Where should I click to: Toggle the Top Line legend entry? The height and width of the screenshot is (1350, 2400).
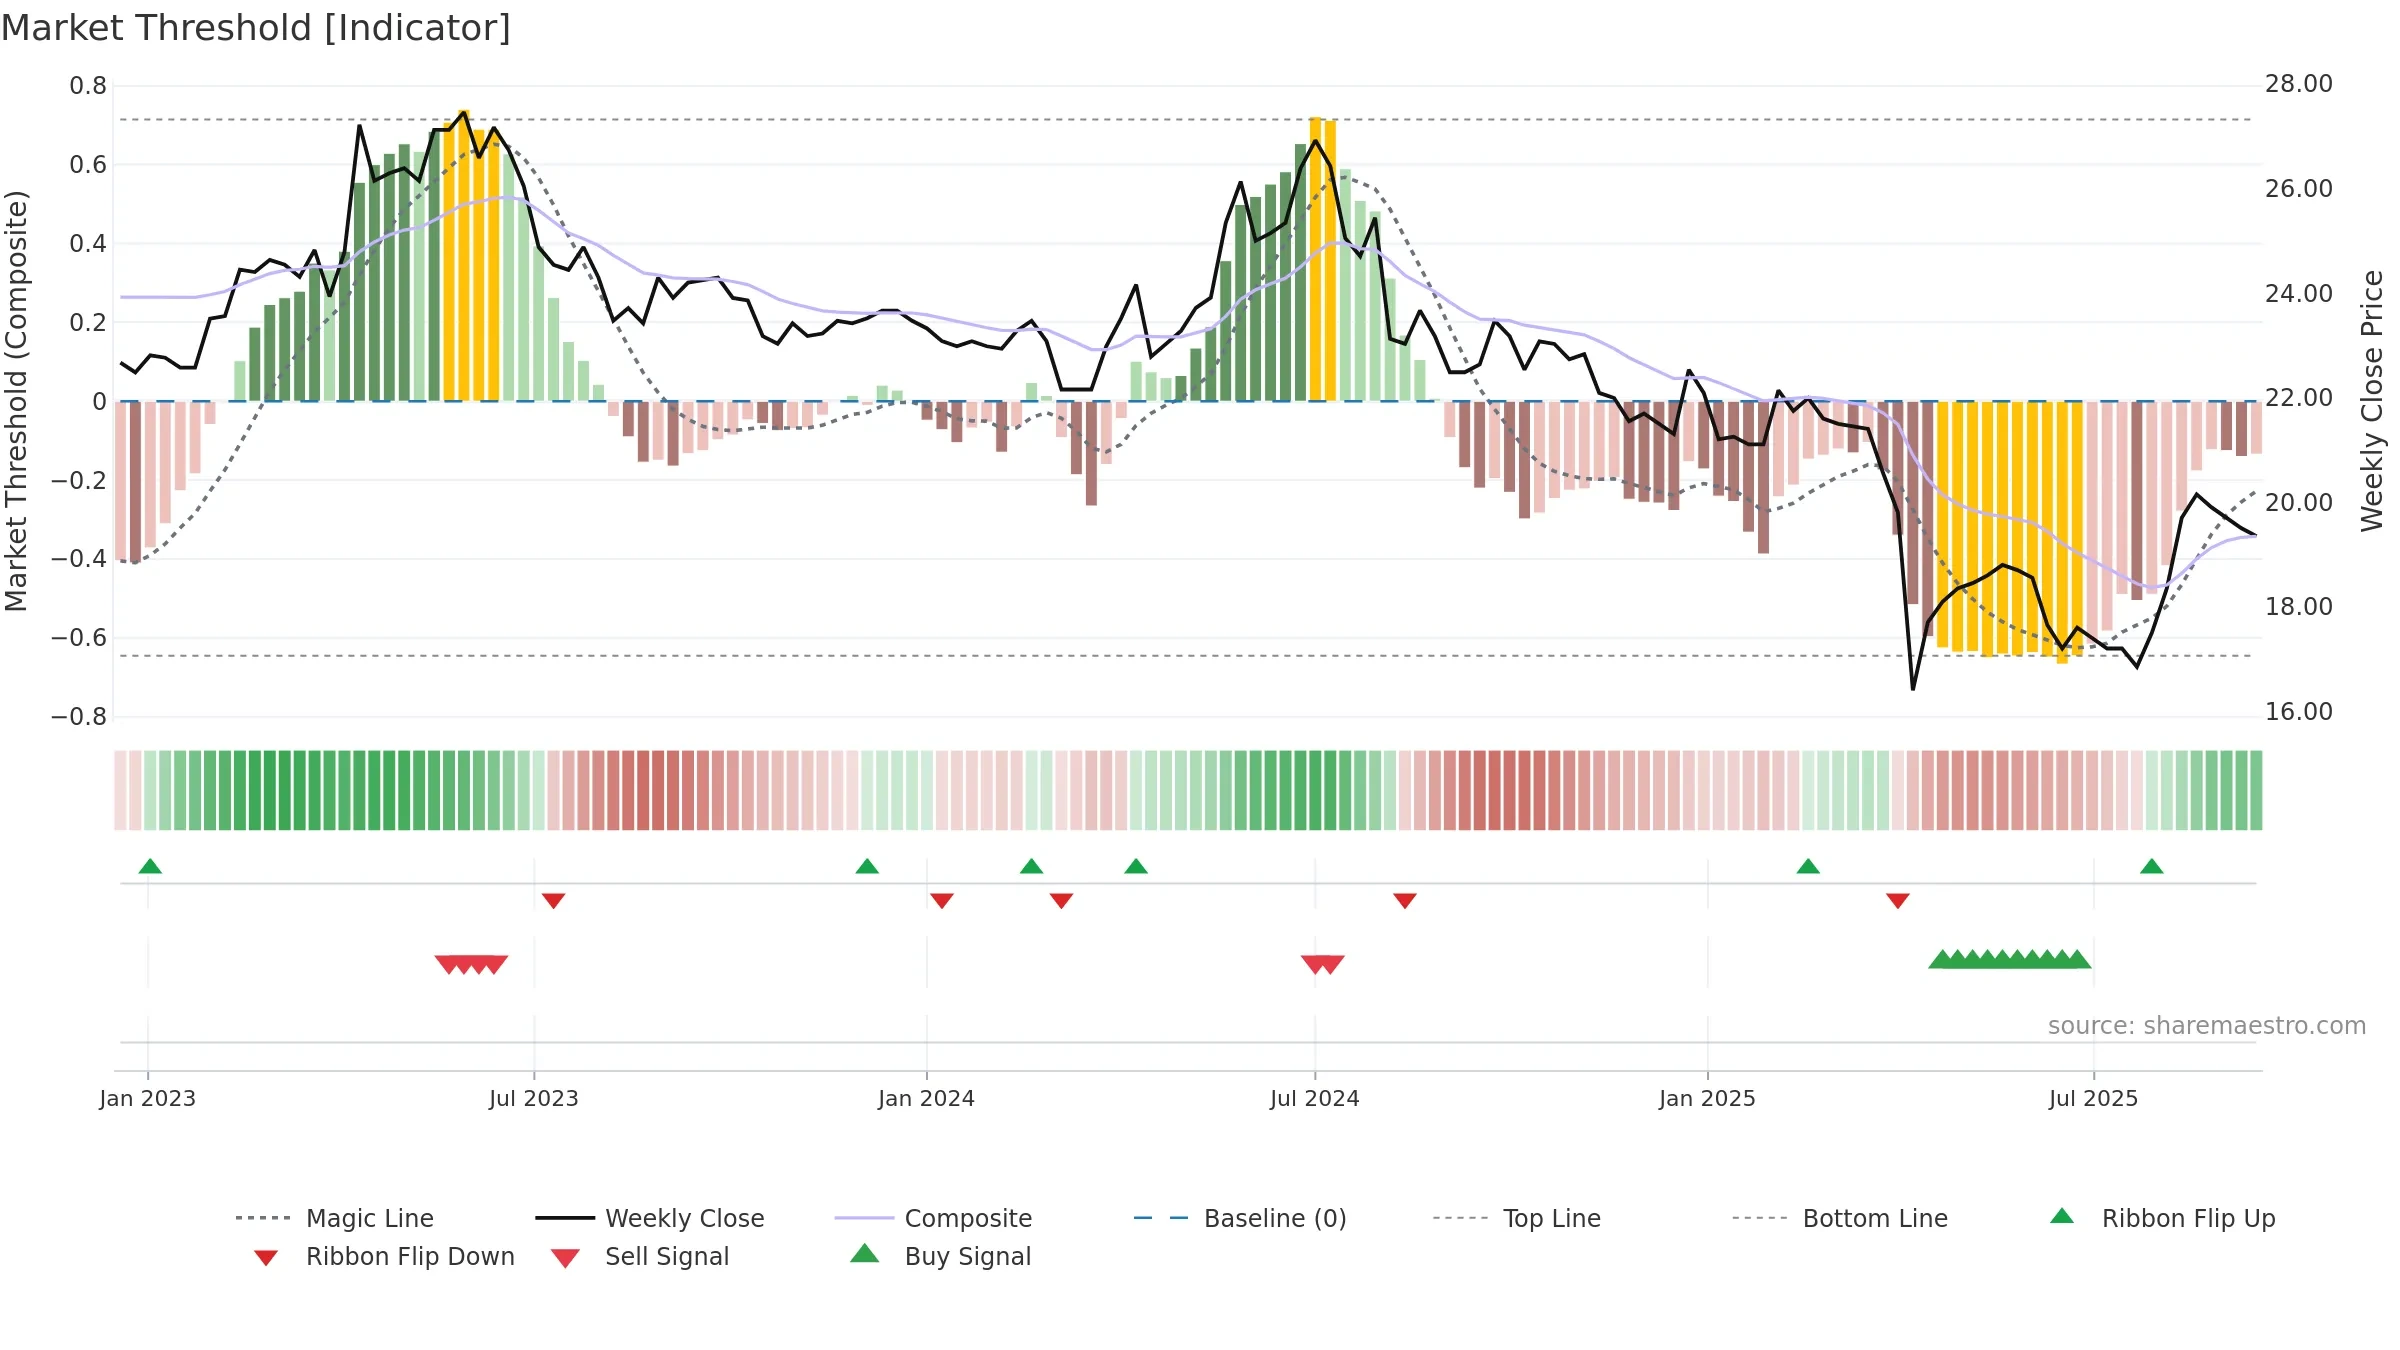coord(1516,1218)
